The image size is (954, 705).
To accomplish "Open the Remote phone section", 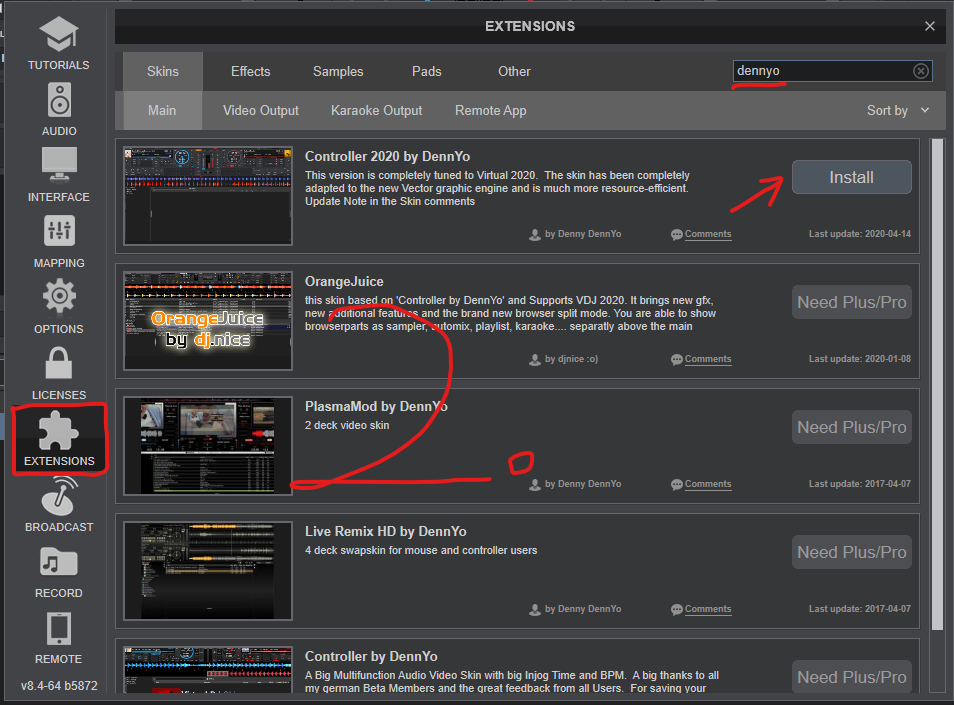I will 58,637.
